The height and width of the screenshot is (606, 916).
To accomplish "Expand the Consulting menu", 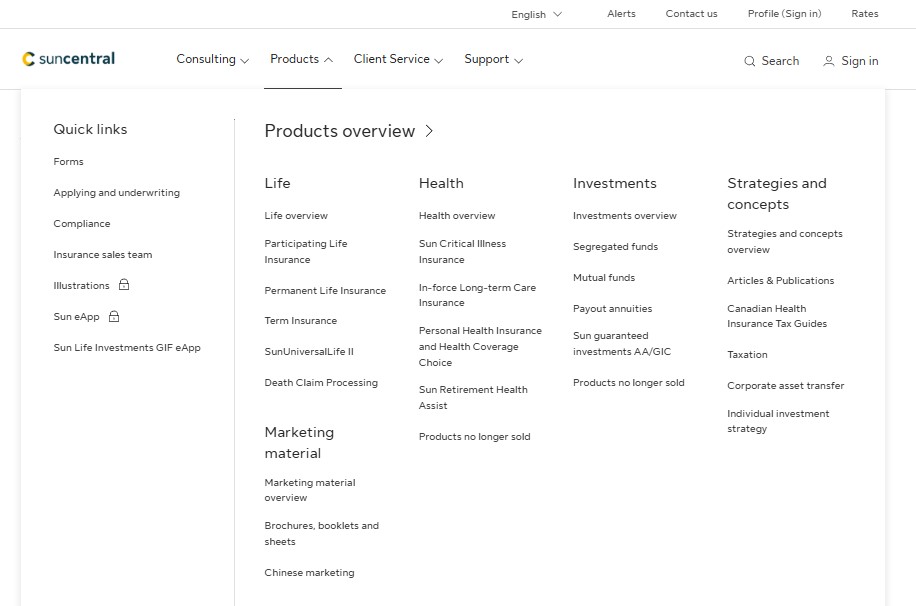I will point(212,59).
